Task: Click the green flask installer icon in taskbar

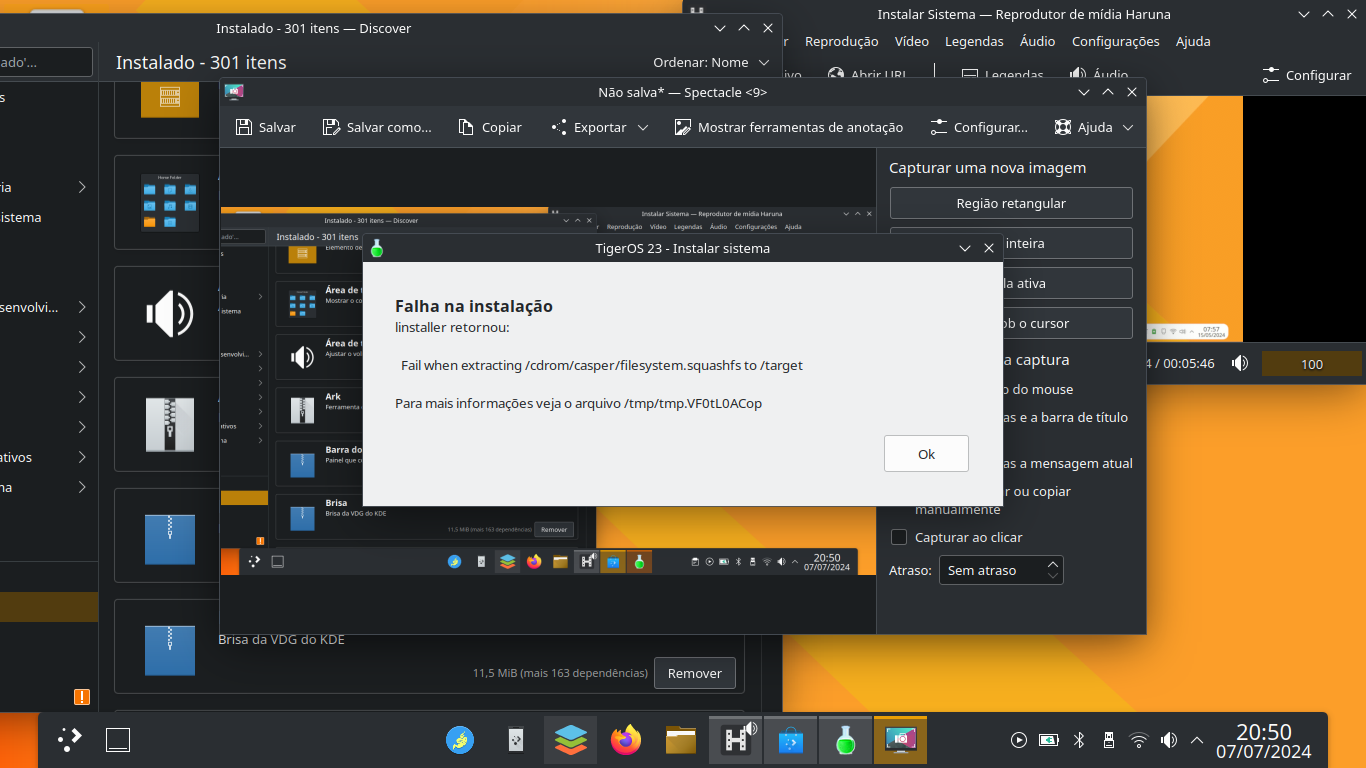Action: point(846,740)
